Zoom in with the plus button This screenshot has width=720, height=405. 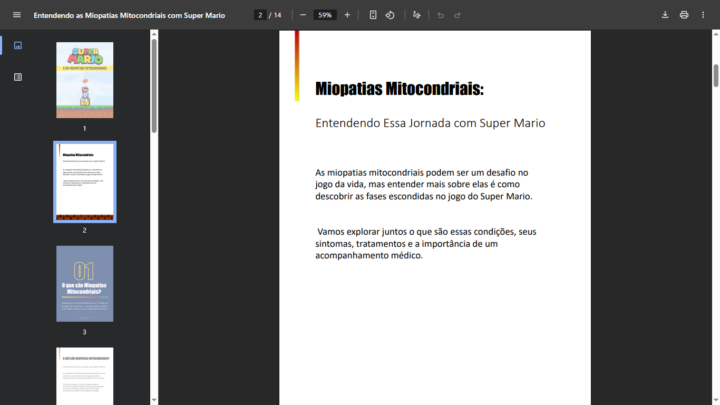[x=347, y=15]
